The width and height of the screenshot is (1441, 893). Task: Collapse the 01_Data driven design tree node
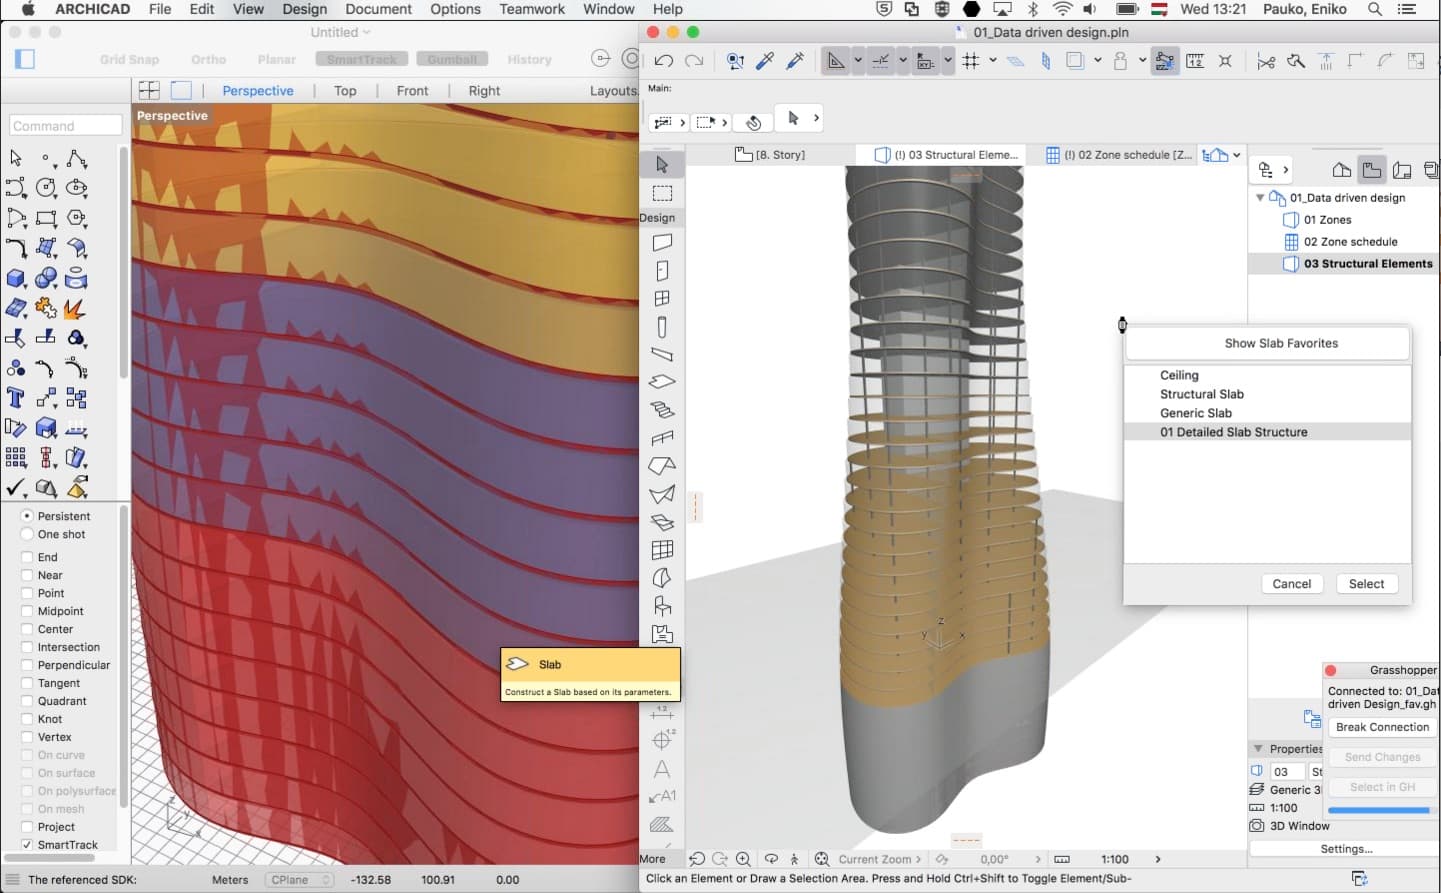pos(1260,198)
